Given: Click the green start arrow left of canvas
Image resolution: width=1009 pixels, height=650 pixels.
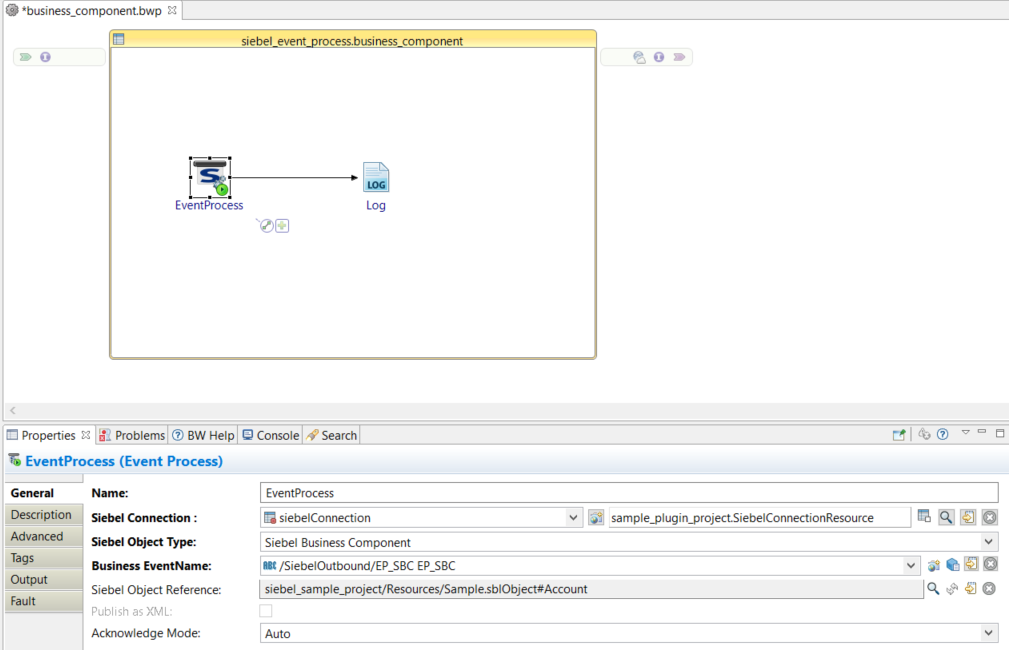Looking at the screenshot, I should [x=26, y=57].
